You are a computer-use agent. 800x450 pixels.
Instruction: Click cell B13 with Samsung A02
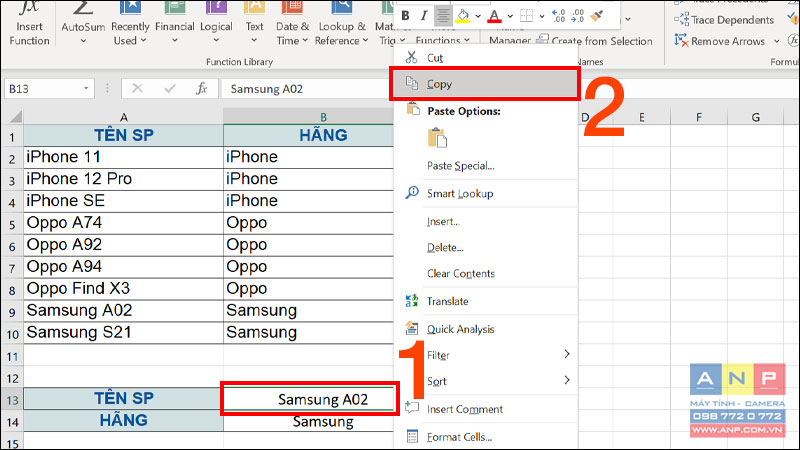pyautogui.click(x=309, y=399)
